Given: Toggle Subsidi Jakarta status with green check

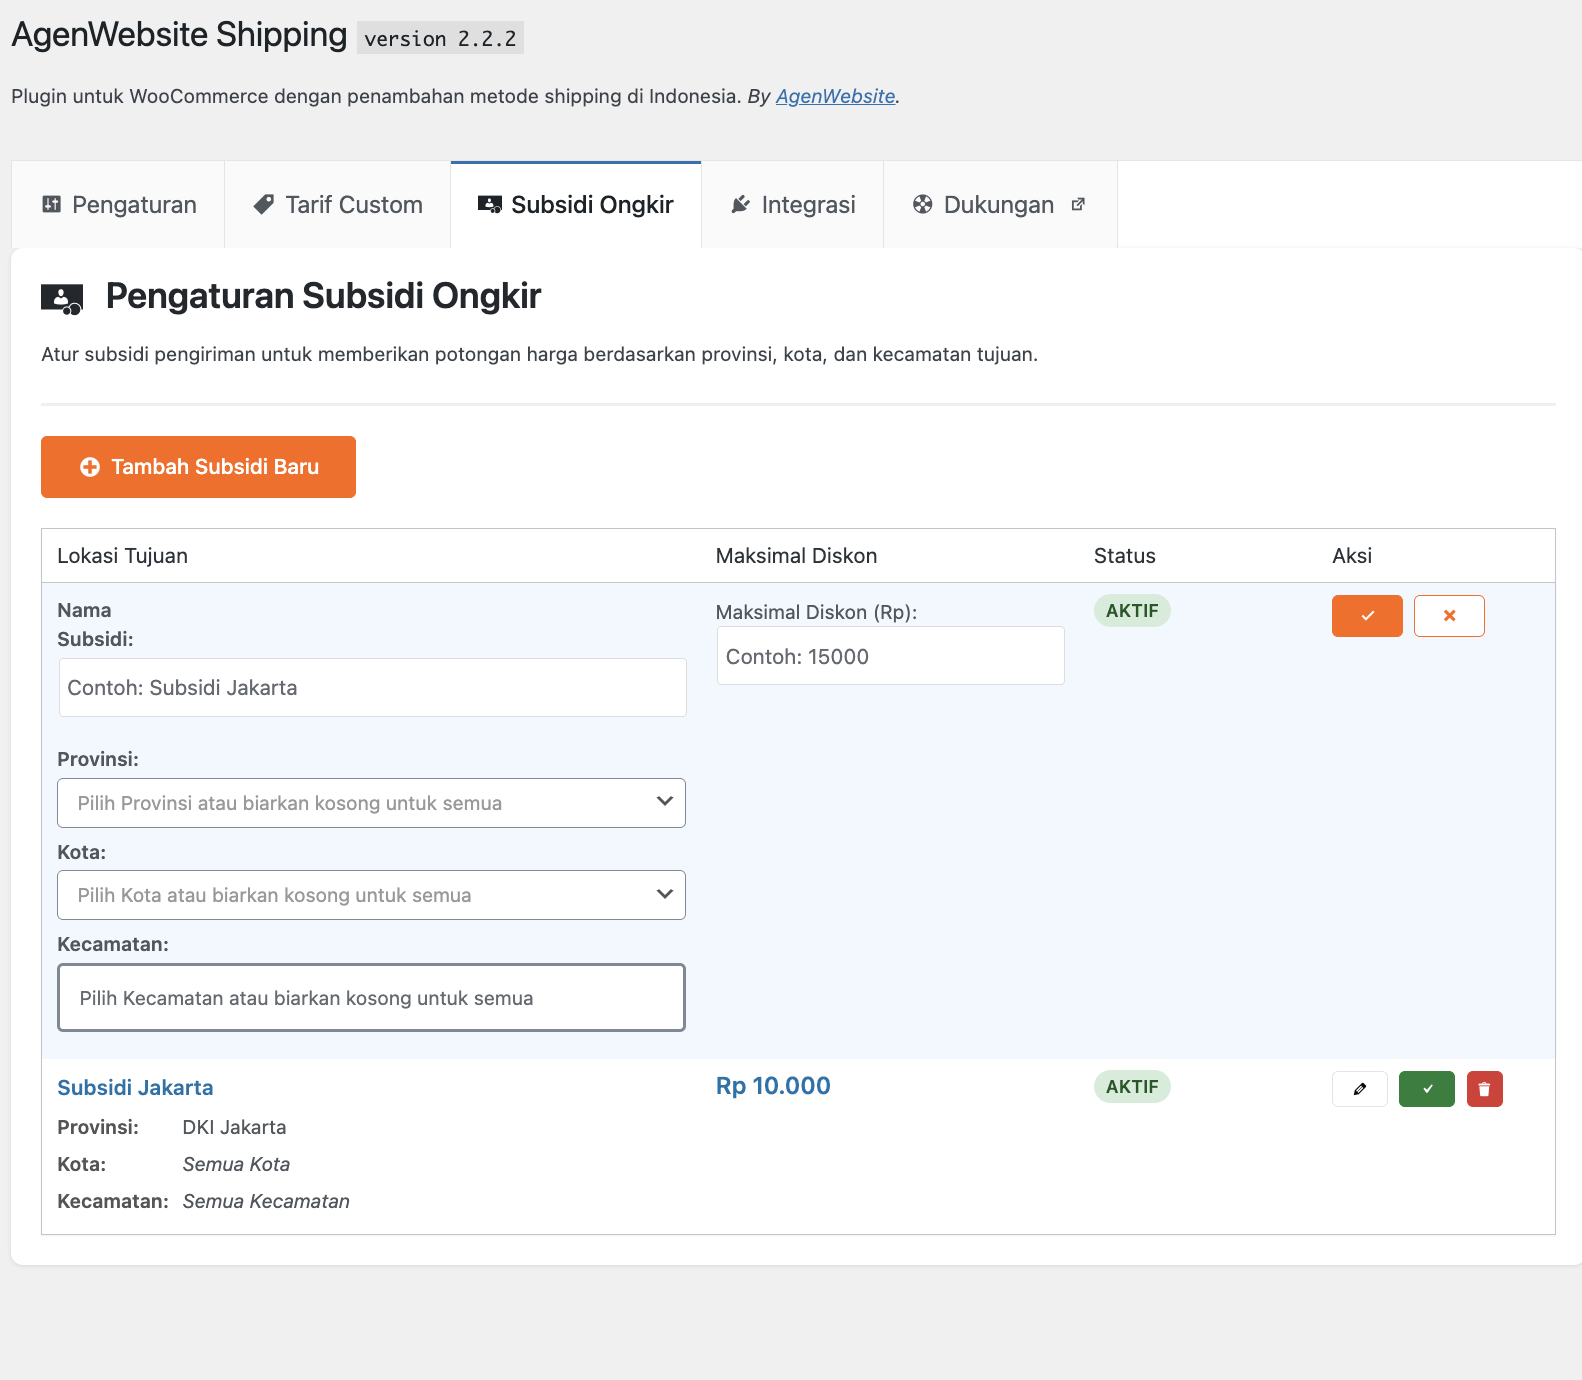Looking at the screenshot, I should point(1426,1089).
